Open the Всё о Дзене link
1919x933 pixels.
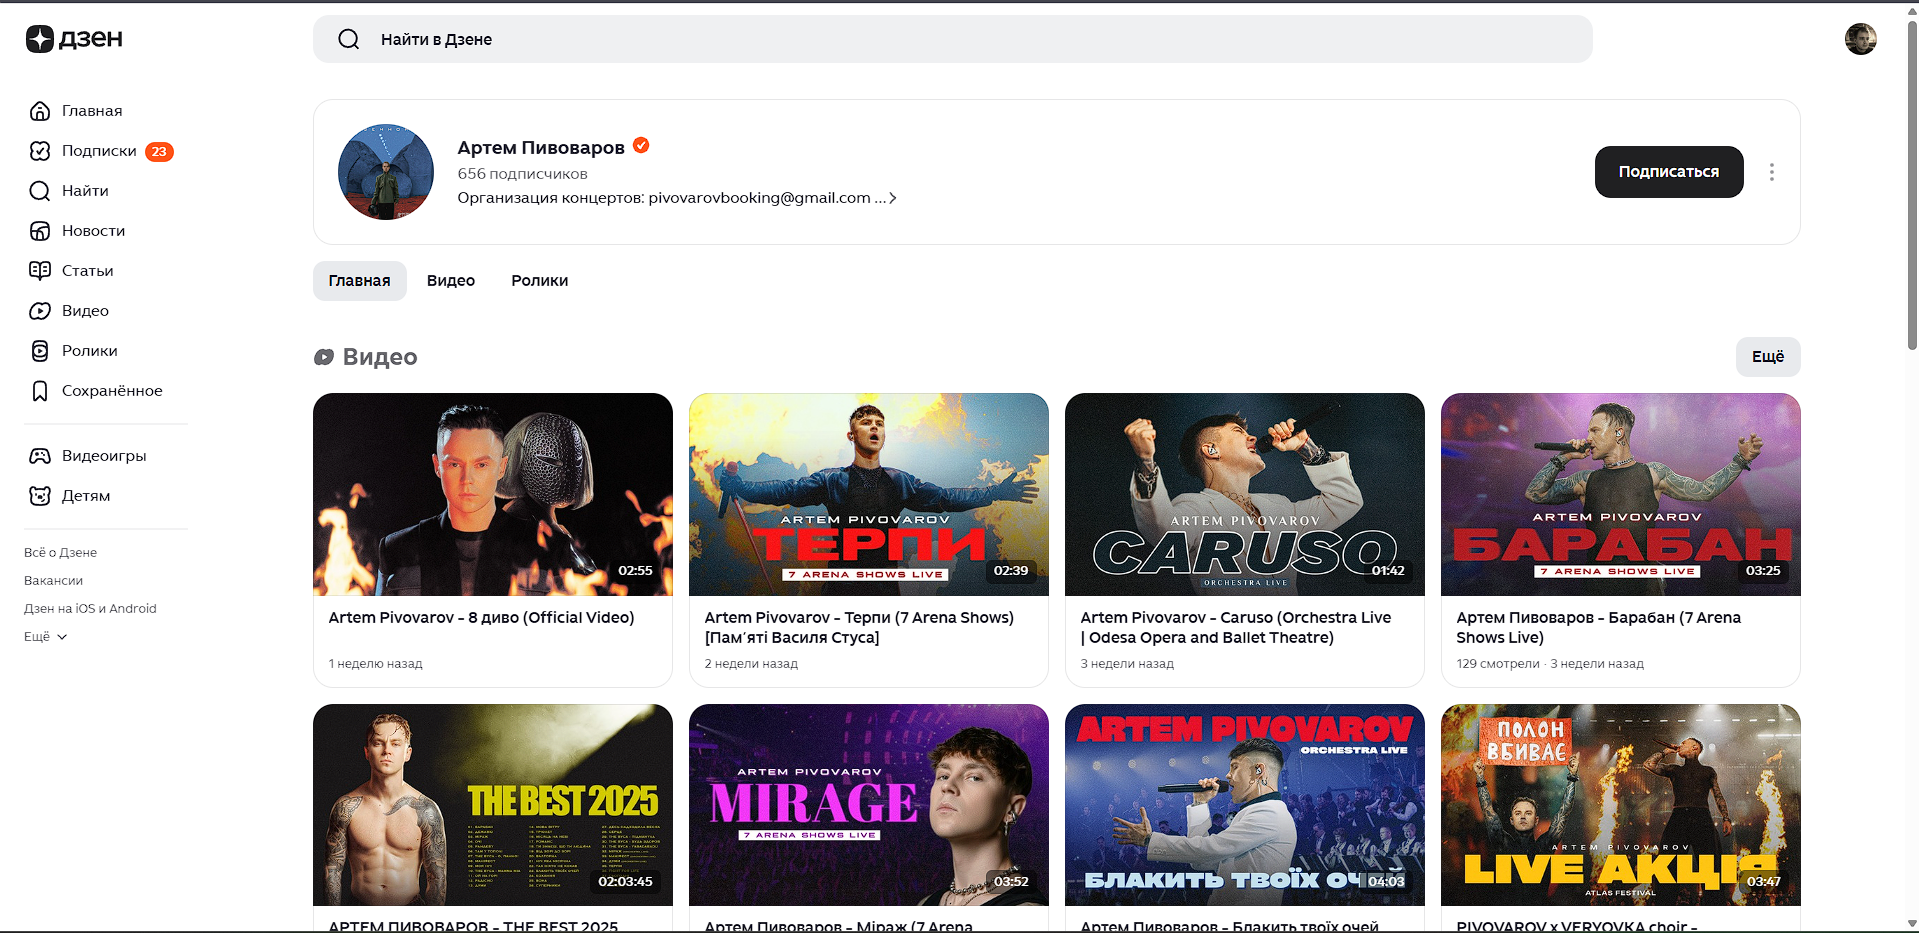coord(60,553)
